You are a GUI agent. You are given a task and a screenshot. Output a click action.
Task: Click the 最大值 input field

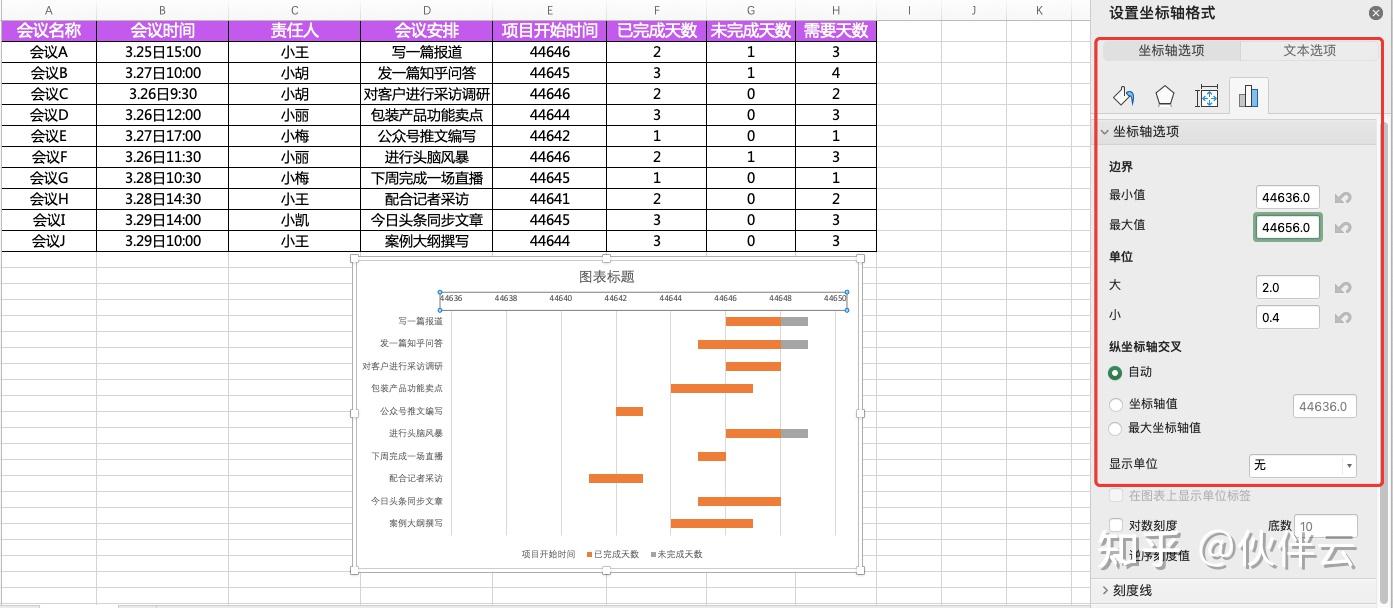point(1288,228)
